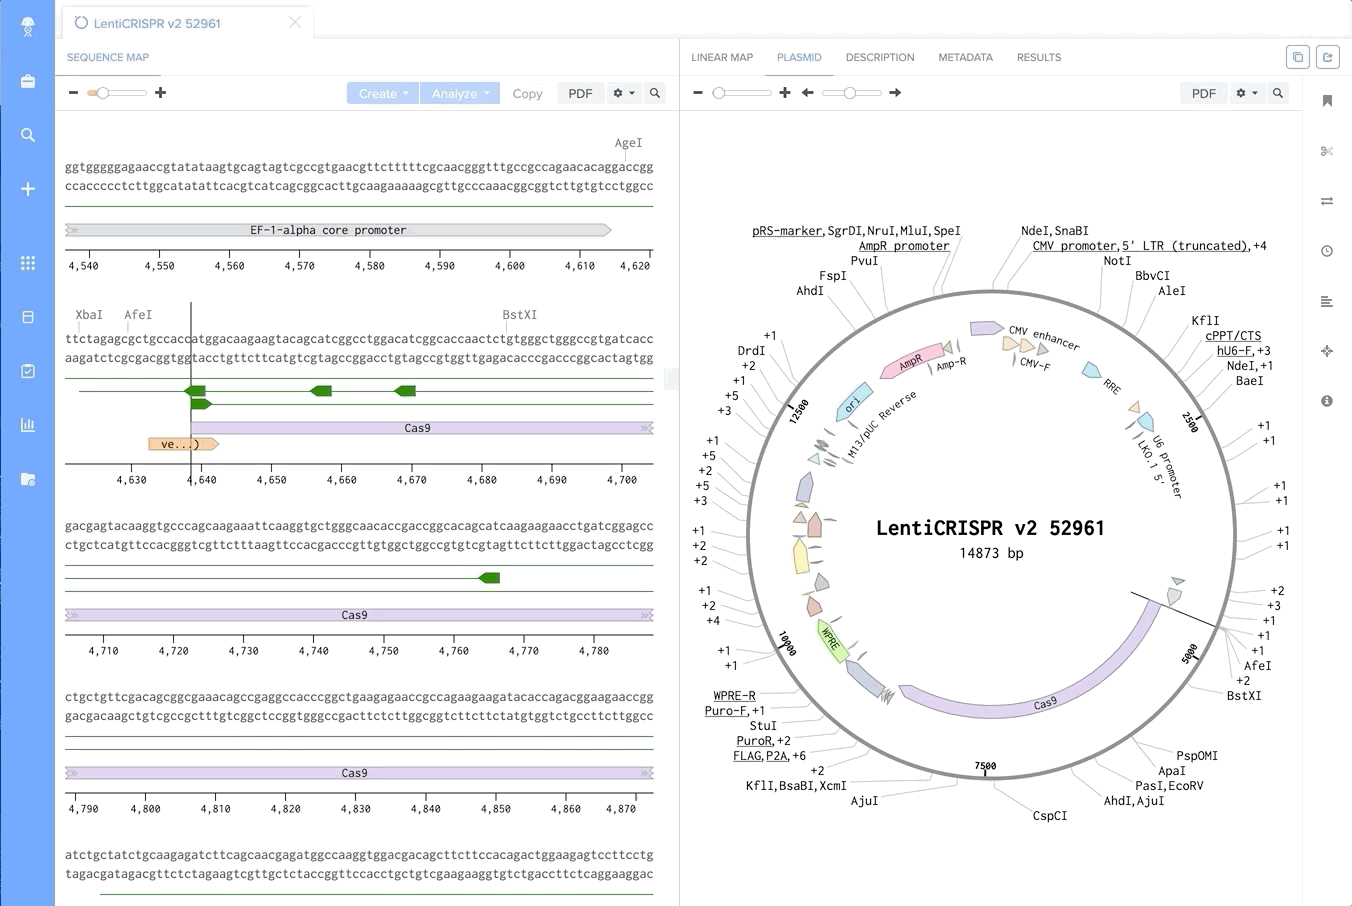This screenshot has height=906, width=1352.
Task: Select the ori feature on plasmid map
Action: [853, 402]
